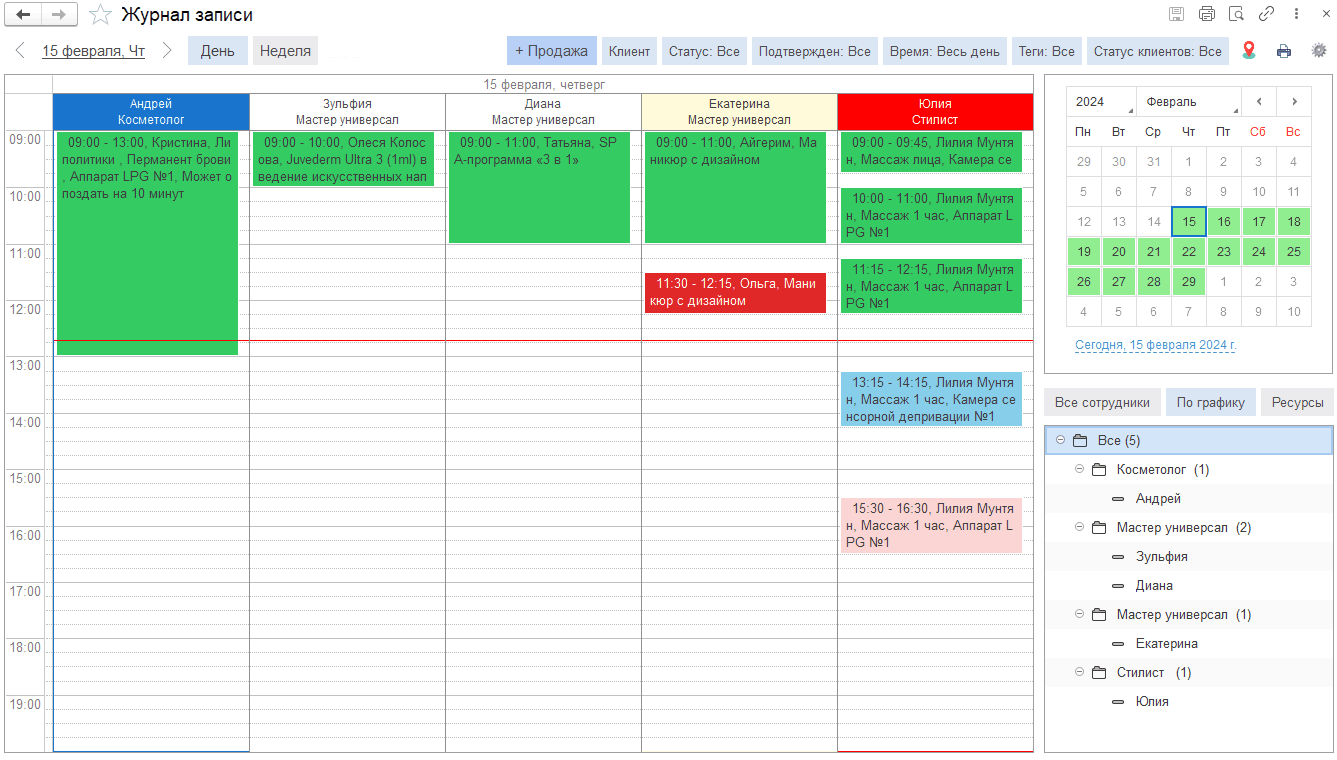1337x760 pixels.
Task: Open the Статус: Все filter
Action: coord(704,51)
